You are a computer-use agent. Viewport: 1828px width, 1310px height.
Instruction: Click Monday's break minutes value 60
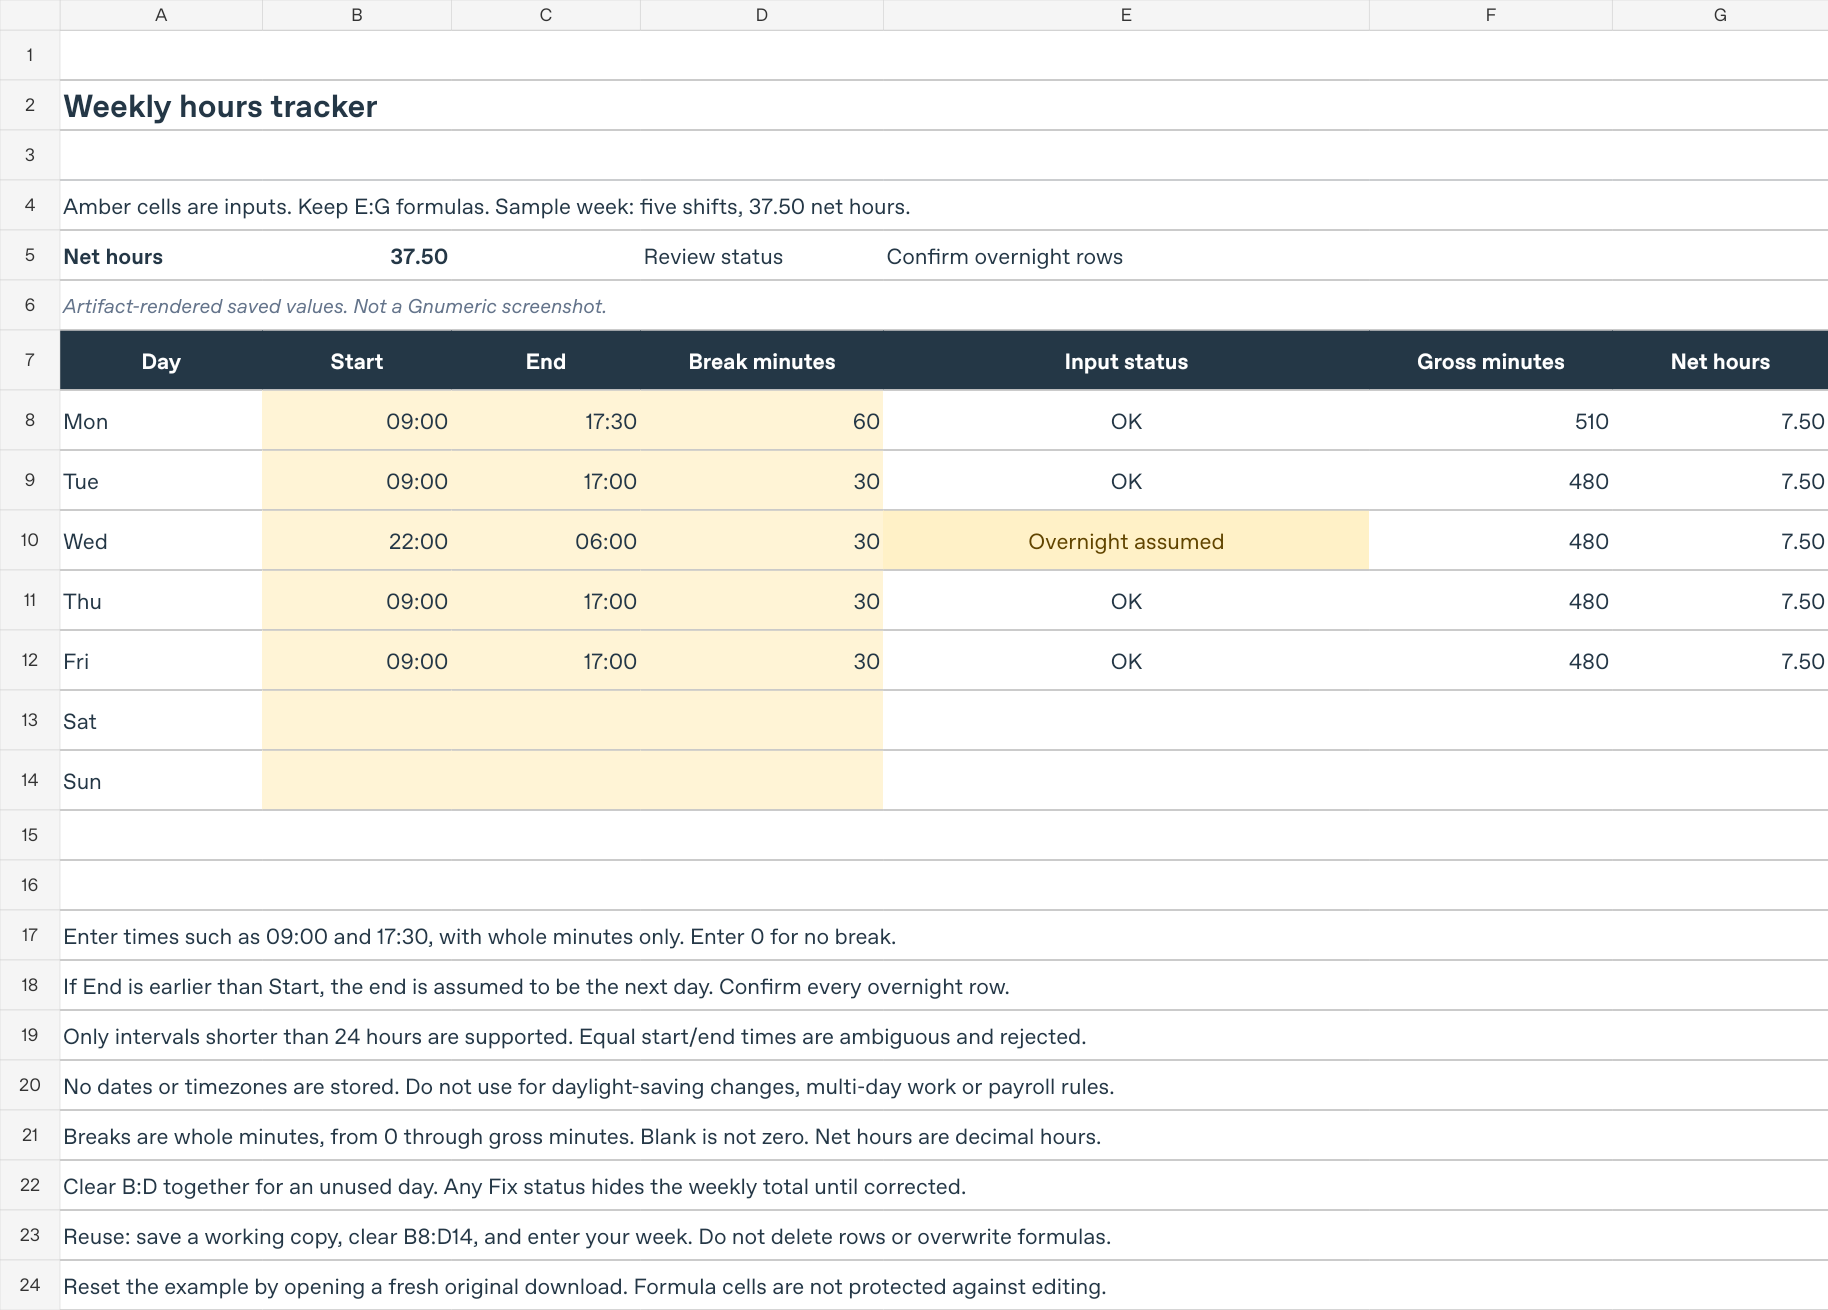click(x=866, y=421)
